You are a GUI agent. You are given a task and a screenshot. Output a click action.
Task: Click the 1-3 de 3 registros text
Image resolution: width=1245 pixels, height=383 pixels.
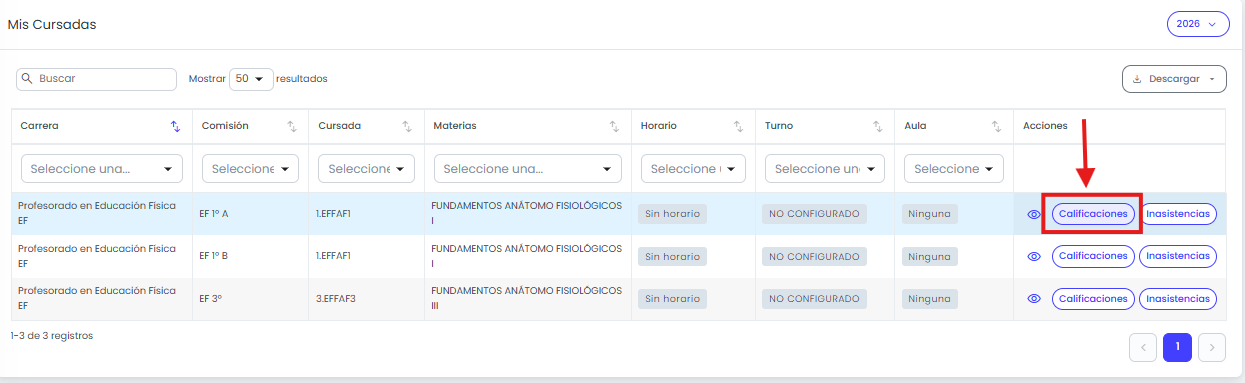[52, 336]
